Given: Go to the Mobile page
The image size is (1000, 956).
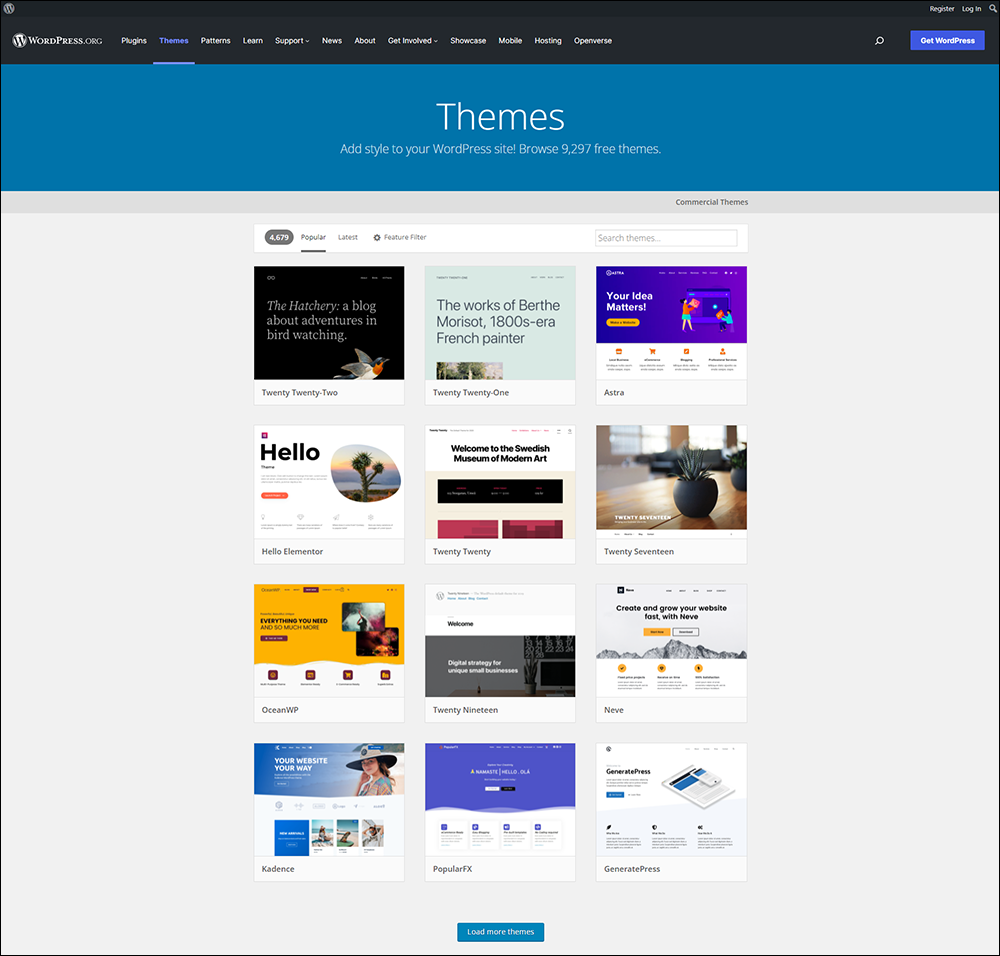Looking at the screenshot, I should [x=510, y=40].
